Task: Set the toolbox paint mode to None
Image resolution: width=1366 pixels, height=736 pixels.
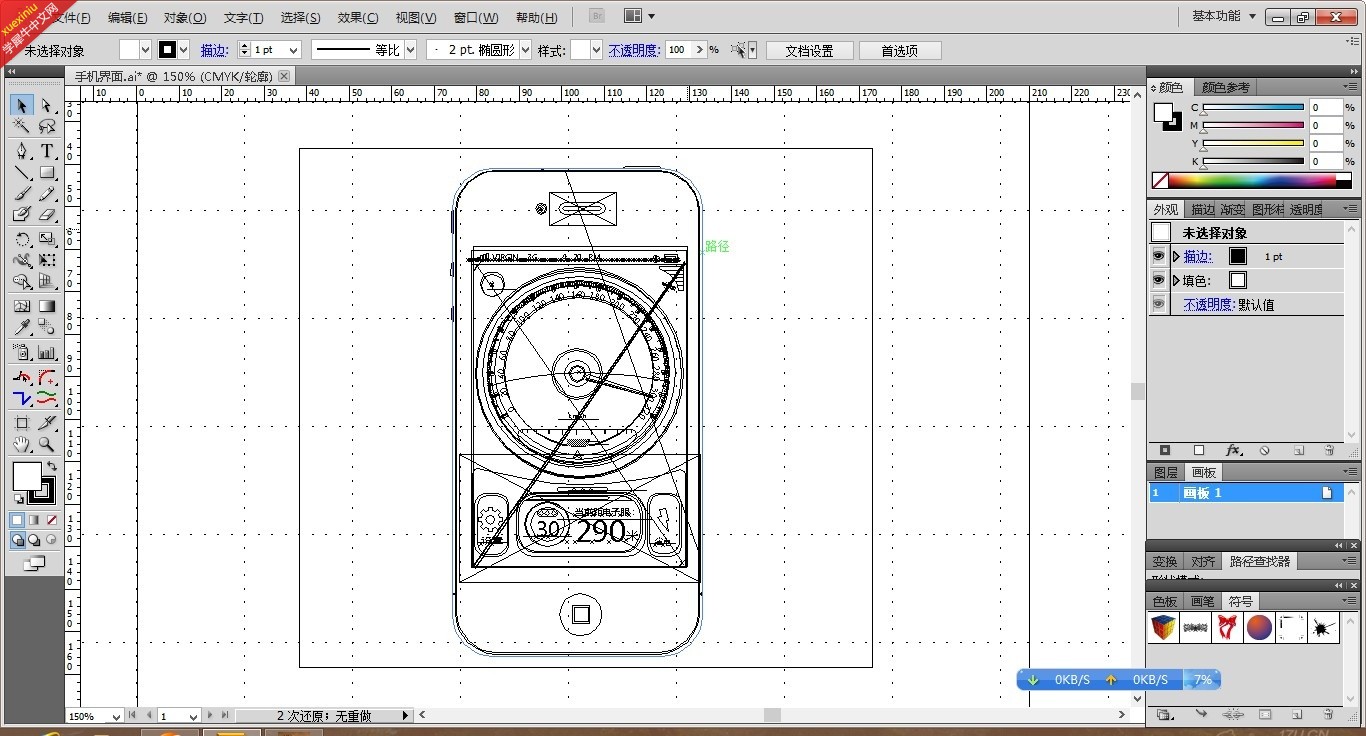Action: (x=51, y=520)
